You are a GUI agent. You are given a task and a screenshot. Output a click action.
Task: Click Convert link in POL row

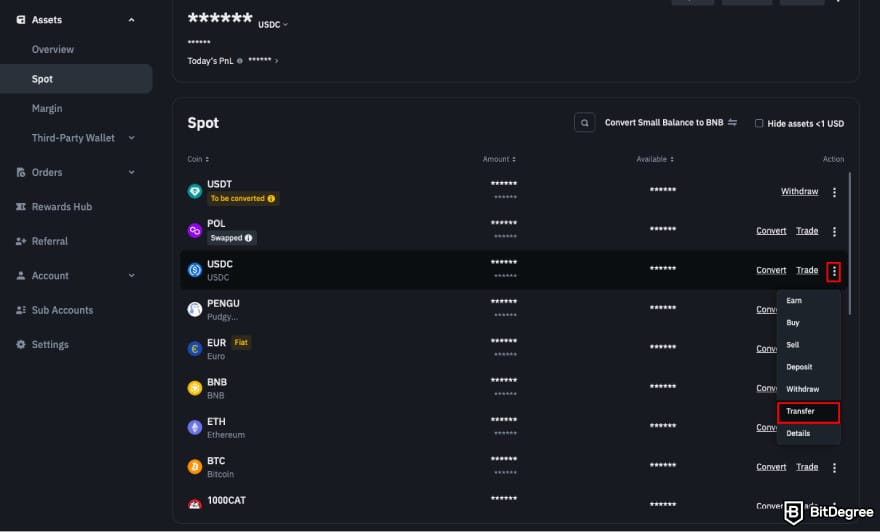pyautogui.click(x=771, y=231)
